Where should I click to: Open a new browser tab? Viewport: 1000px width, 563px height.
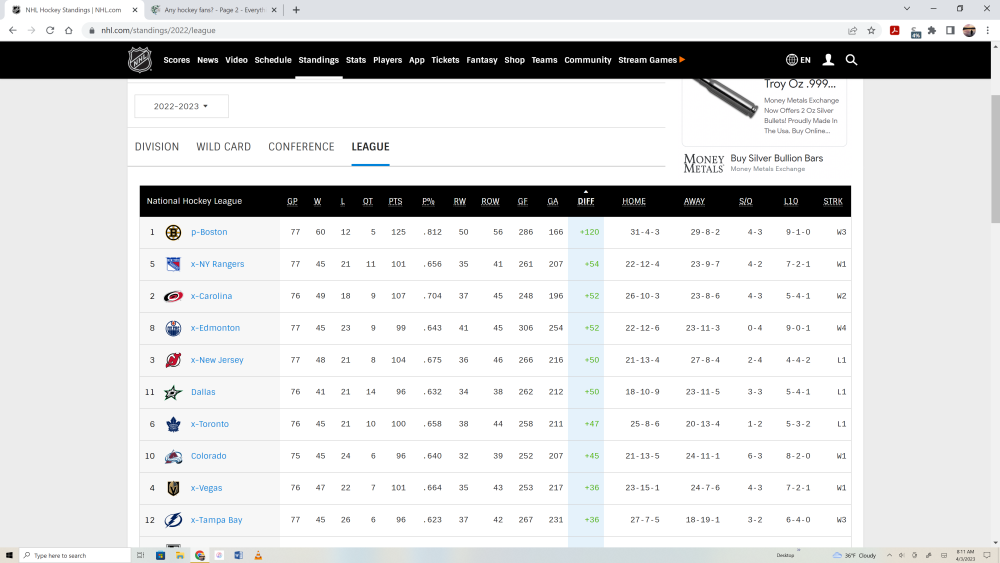tap(296, 10)
